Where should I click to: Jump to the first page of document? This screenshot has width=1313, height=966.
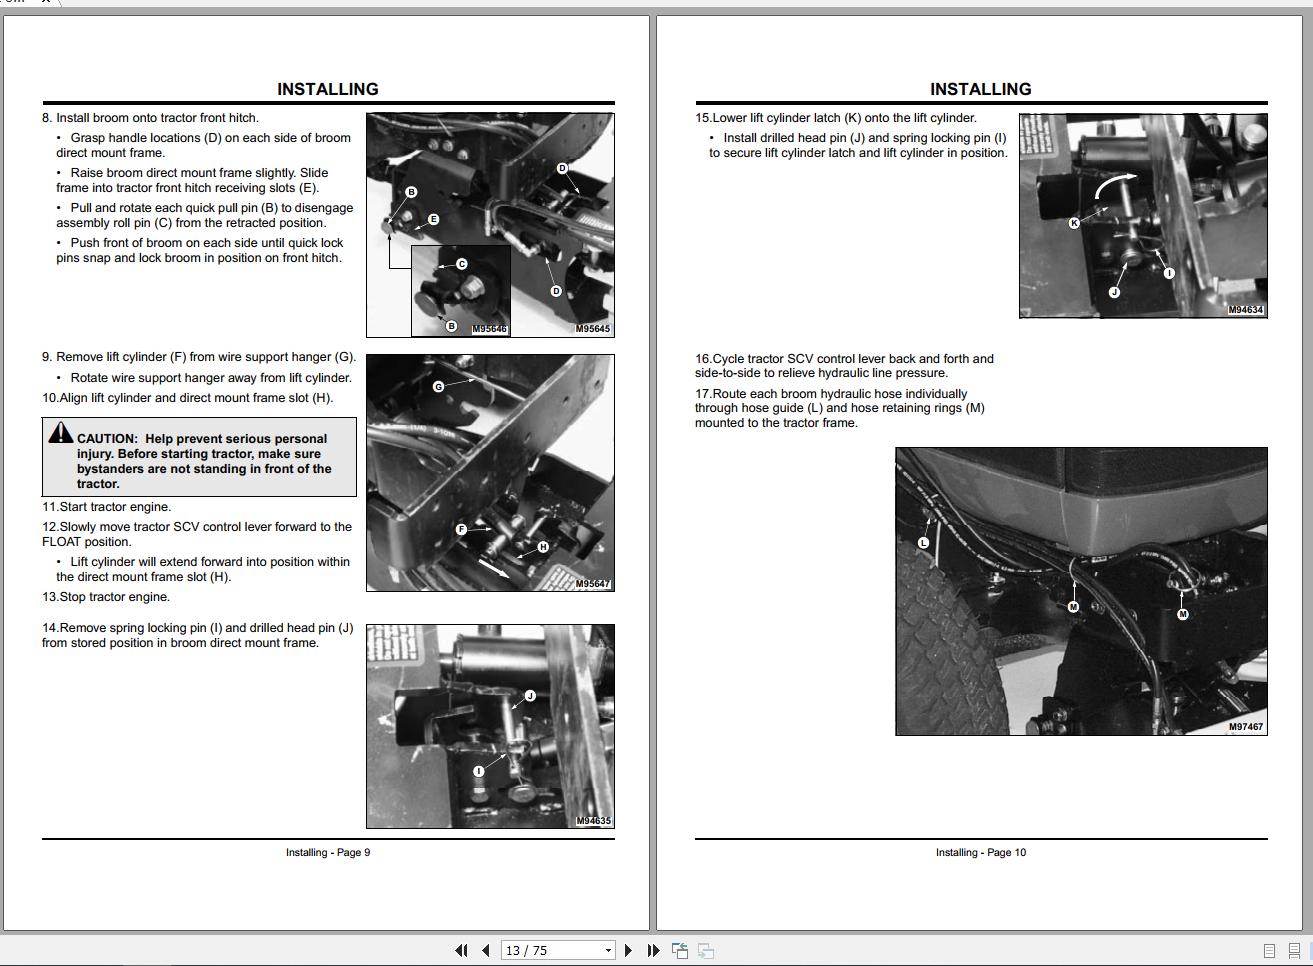coord(461,950)
